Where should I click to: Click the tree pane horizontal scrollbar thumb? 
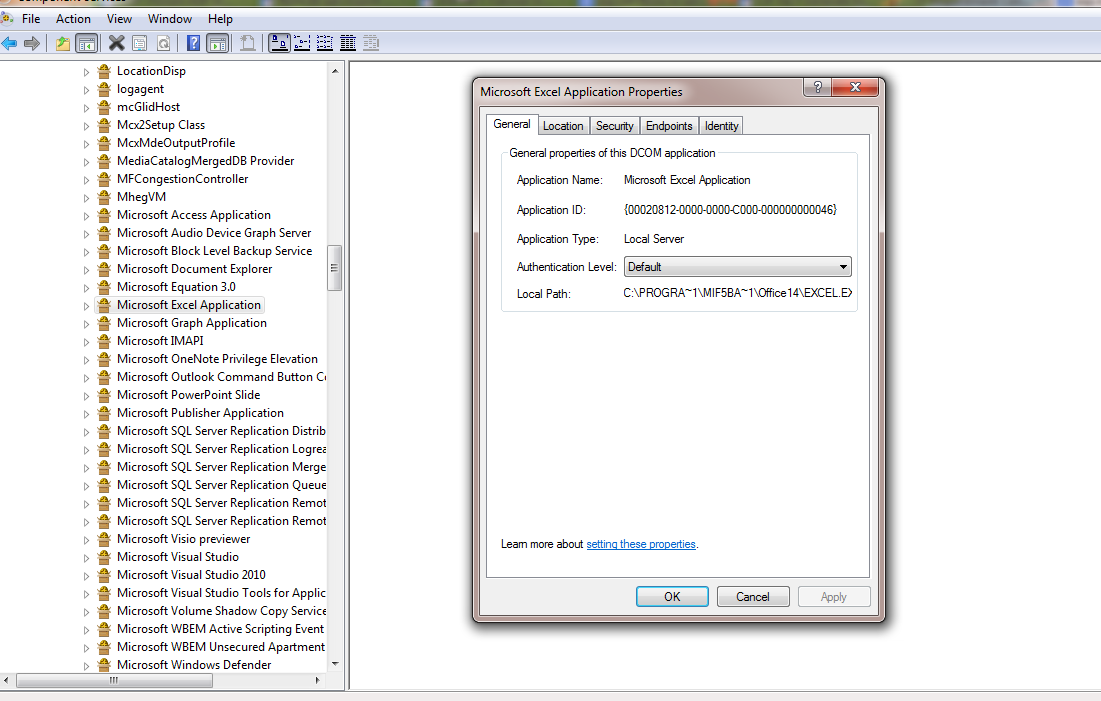tap(113, 680)
